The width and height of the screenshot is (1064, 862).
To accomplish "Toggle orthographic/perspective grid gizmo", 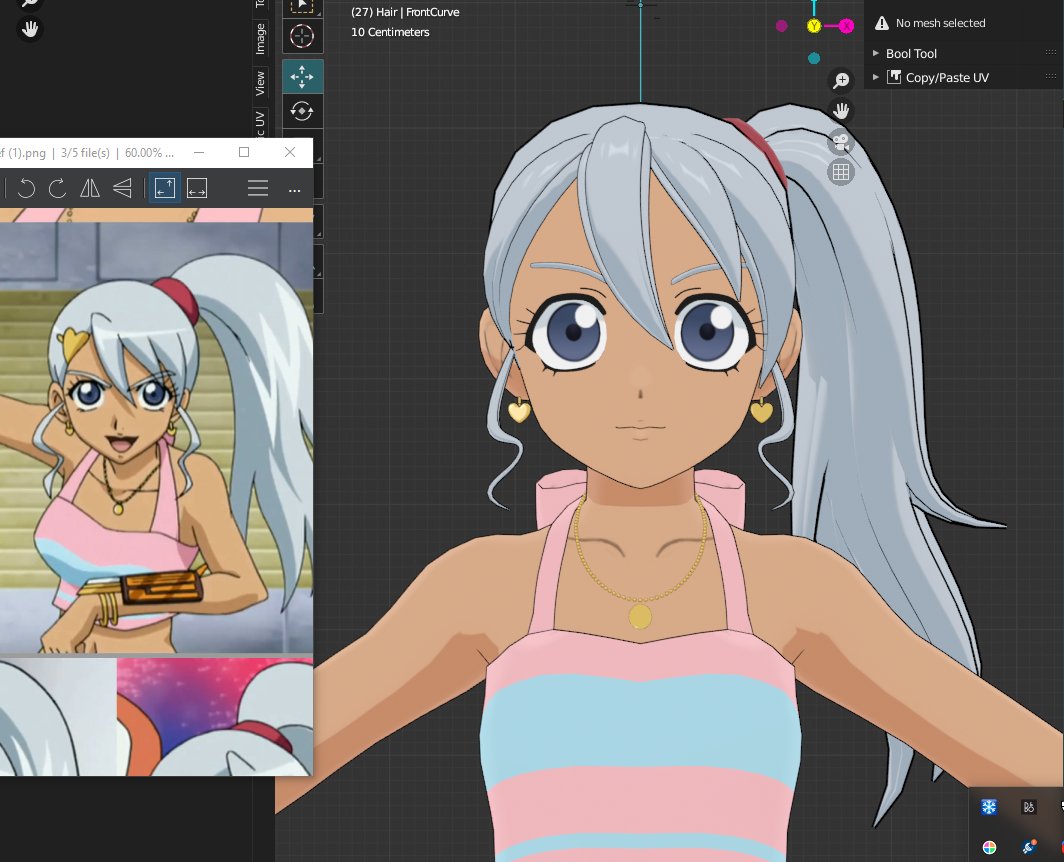I will (x=841, y=172).
